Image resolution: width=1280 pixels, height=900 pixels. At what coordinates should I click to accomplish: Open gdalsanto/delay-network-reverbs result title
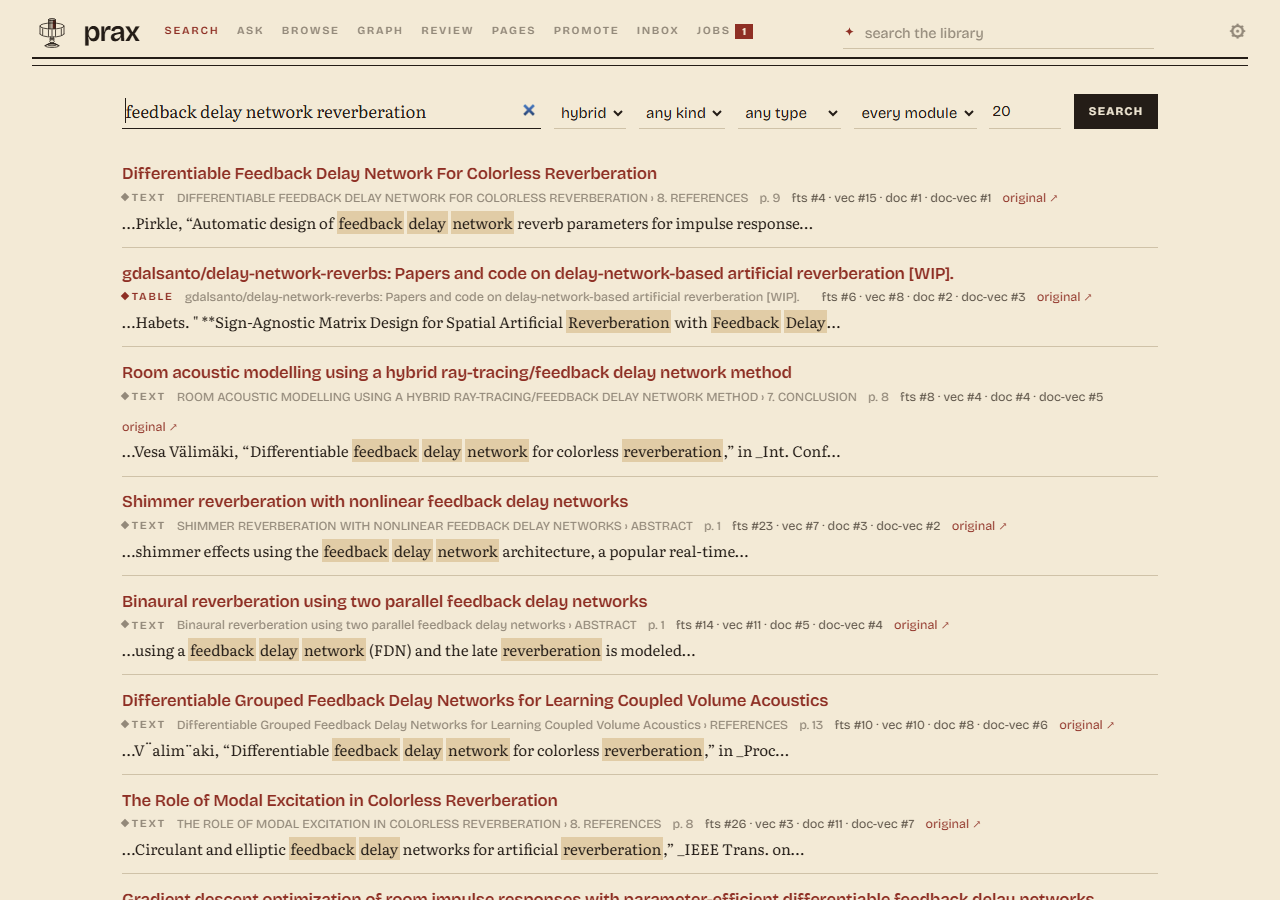[538, 273]
